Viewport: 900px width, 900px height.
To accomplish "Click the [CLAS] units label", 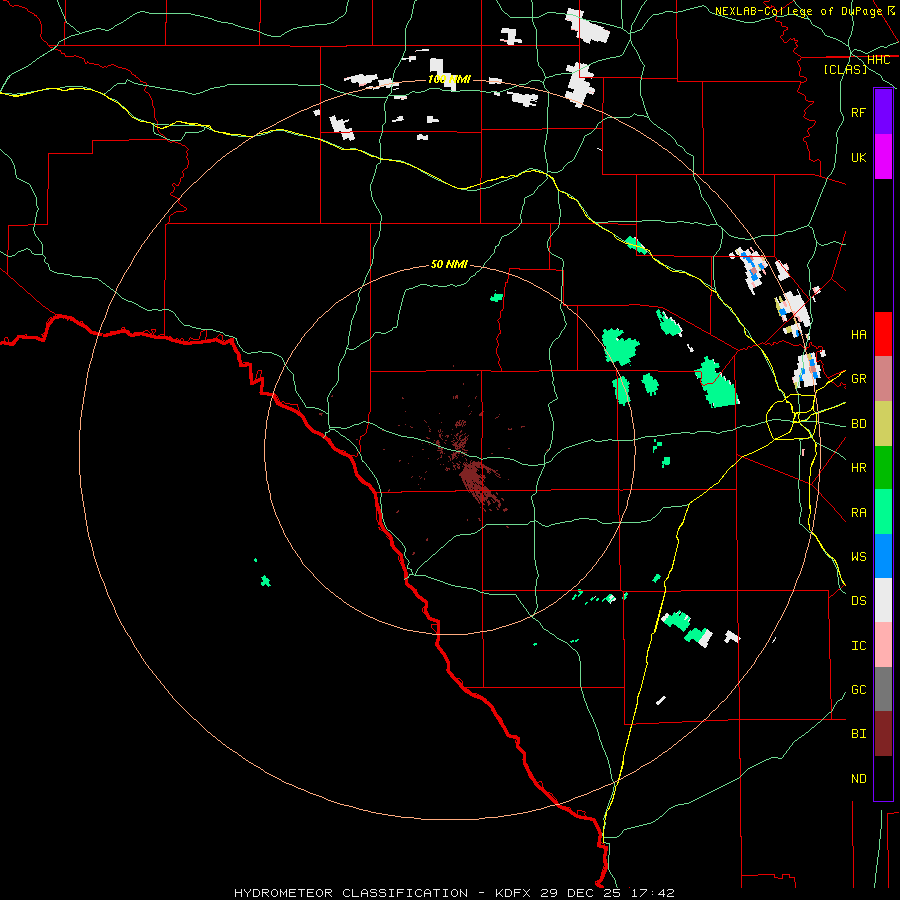I will pos(845,69).
